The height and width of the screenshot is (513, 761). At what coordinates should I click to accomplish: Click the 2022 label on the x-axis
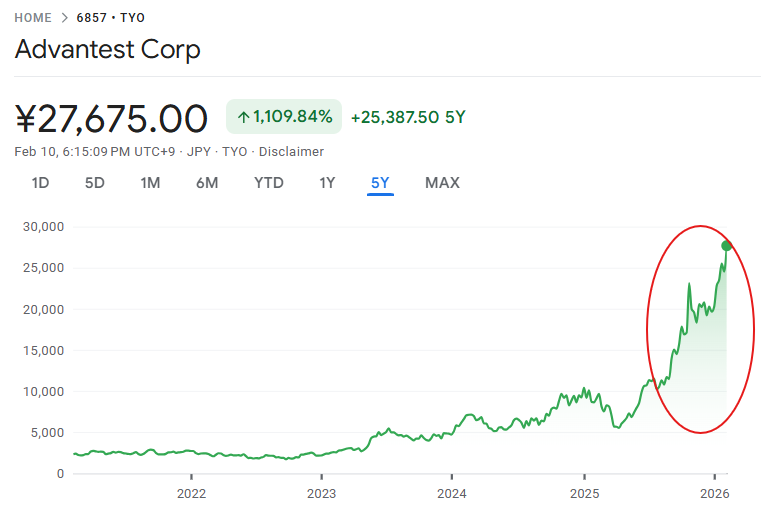point(191,493)
